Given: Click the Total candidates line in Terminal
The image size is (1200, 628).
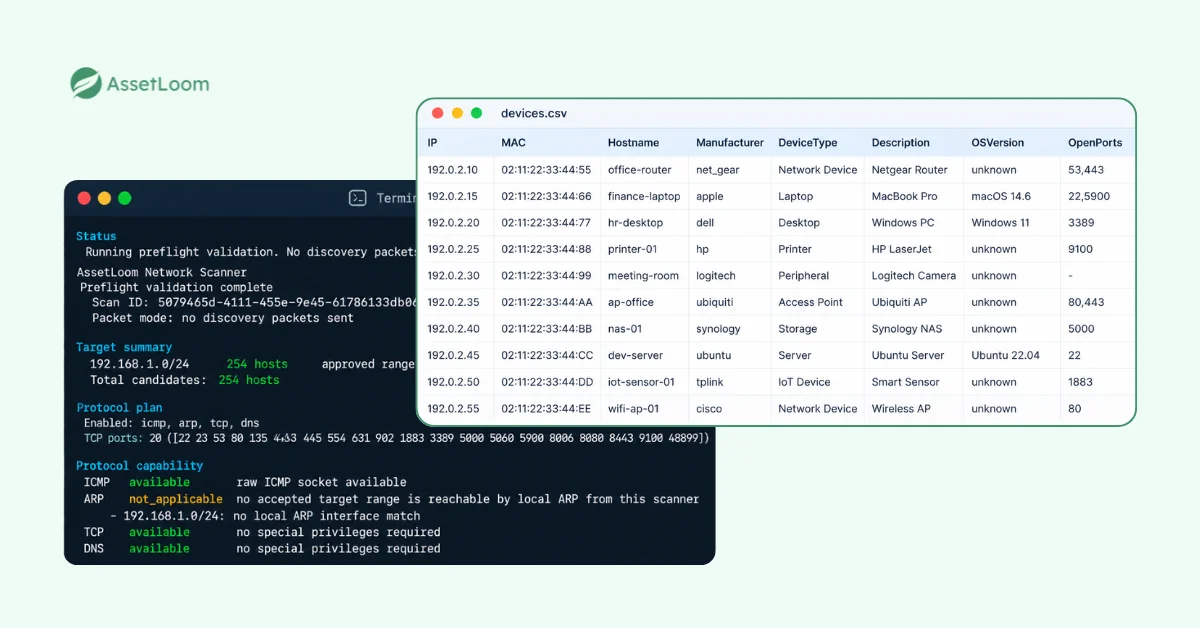Looking at the screenshot, I should pyautogui.click(x=185, y=380).
